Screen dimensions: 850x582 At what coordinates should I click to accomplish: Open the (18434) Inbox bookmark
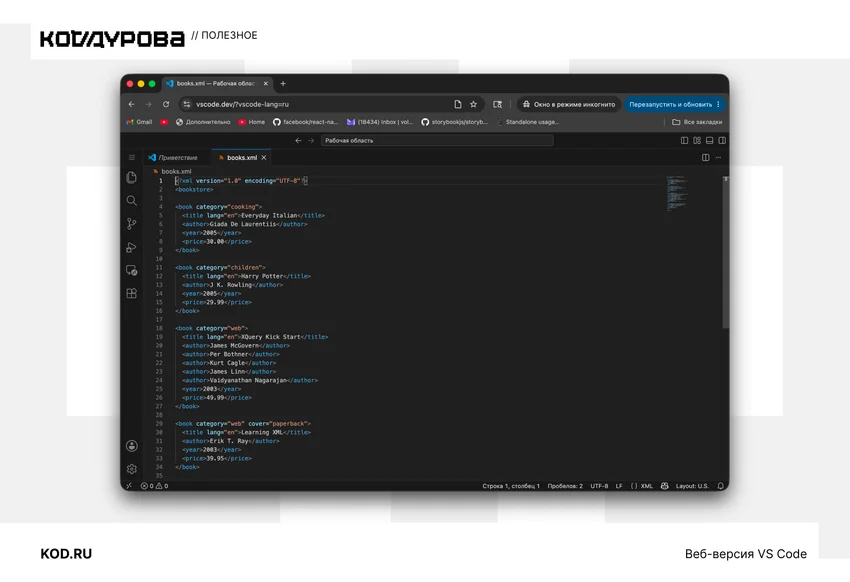pyautogui.click(x=380, y=122)
